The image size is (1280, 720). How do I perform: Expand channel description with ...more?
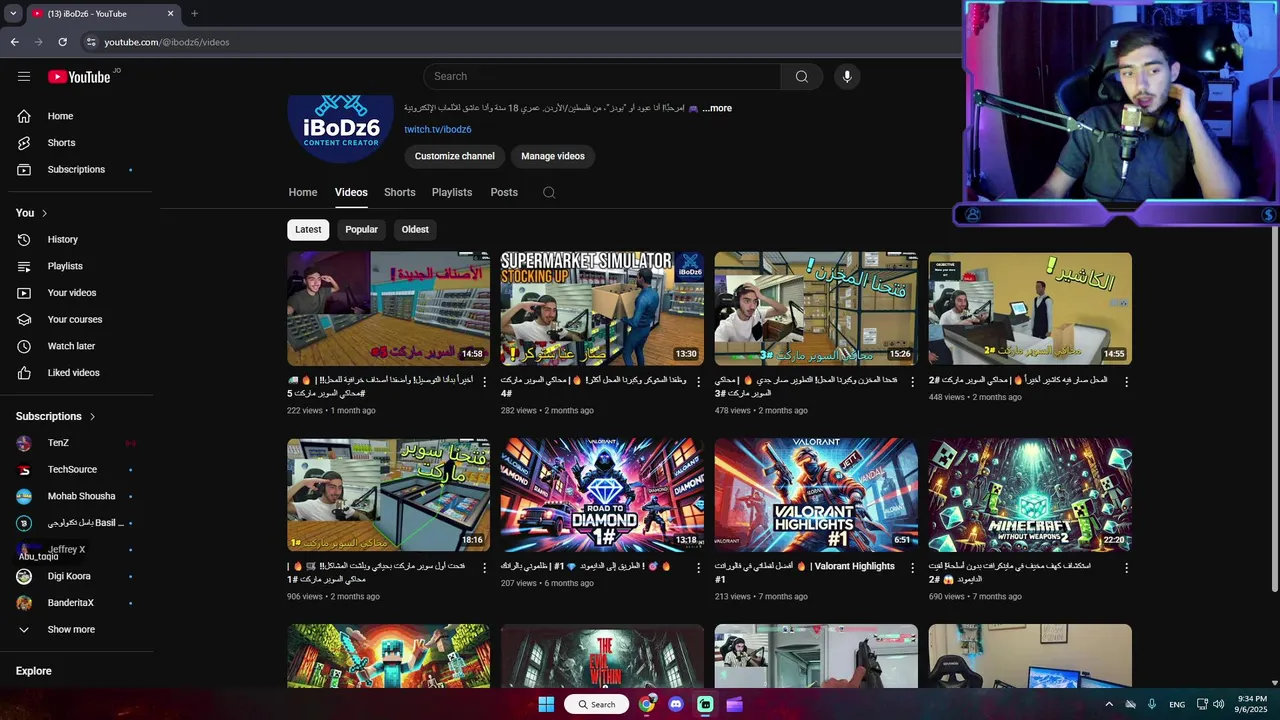(x=717, y=108)
